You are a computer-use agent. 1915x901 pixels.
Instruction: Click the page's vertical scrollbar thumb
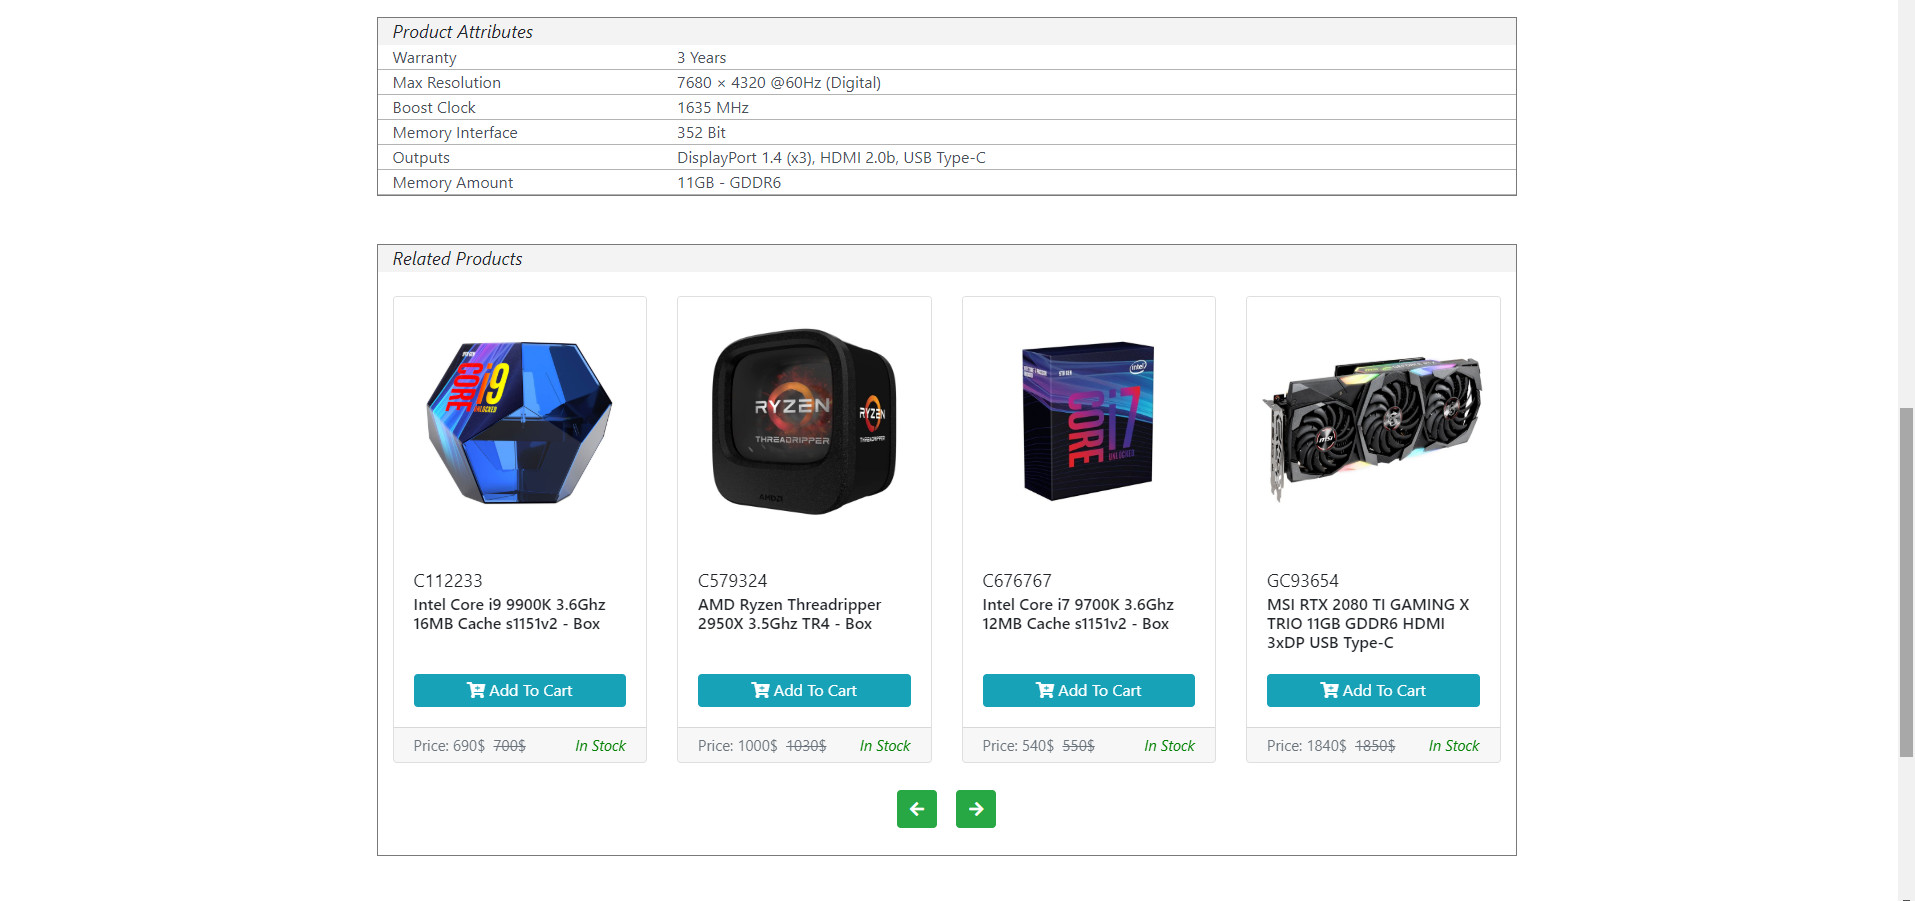pos(1906,582)
